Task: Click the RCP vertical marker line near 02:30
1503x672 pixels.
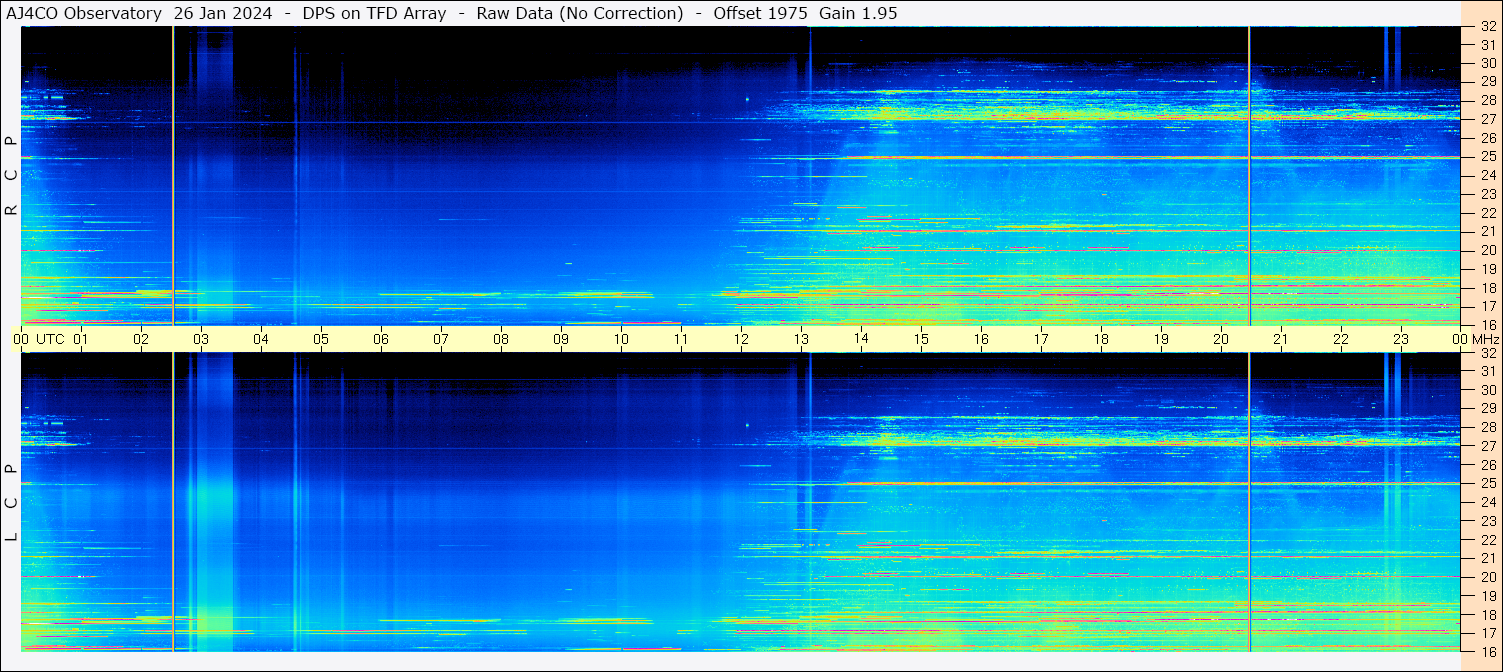Action: tap(173, 175)
